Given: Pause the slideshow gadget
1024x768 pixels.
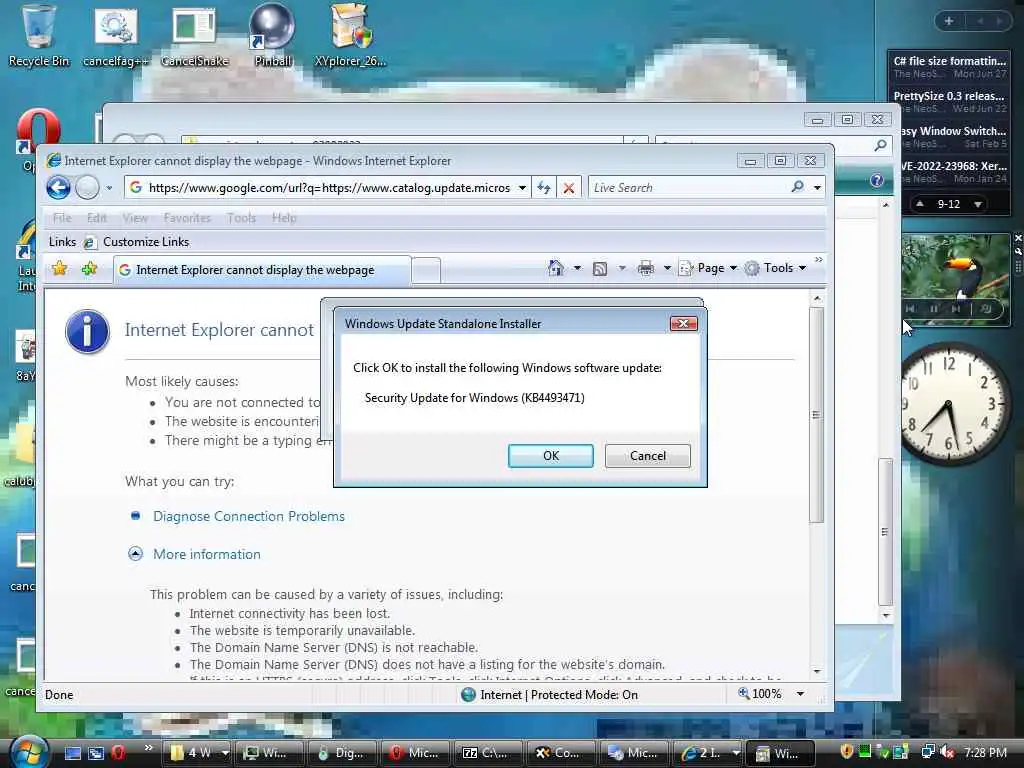Looking at the screenshot, I should click(x=933, y=308).
